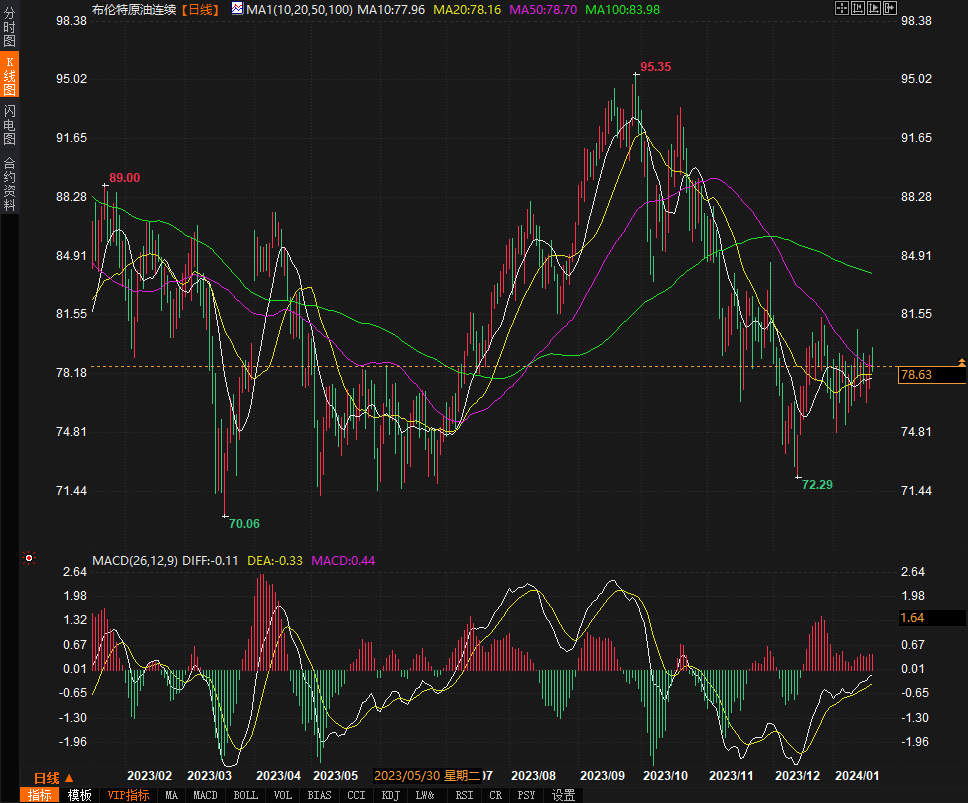Click the small orange arrows at the right price axis
The width and height of the screenshot is (968, 803).
coord(961,361)
